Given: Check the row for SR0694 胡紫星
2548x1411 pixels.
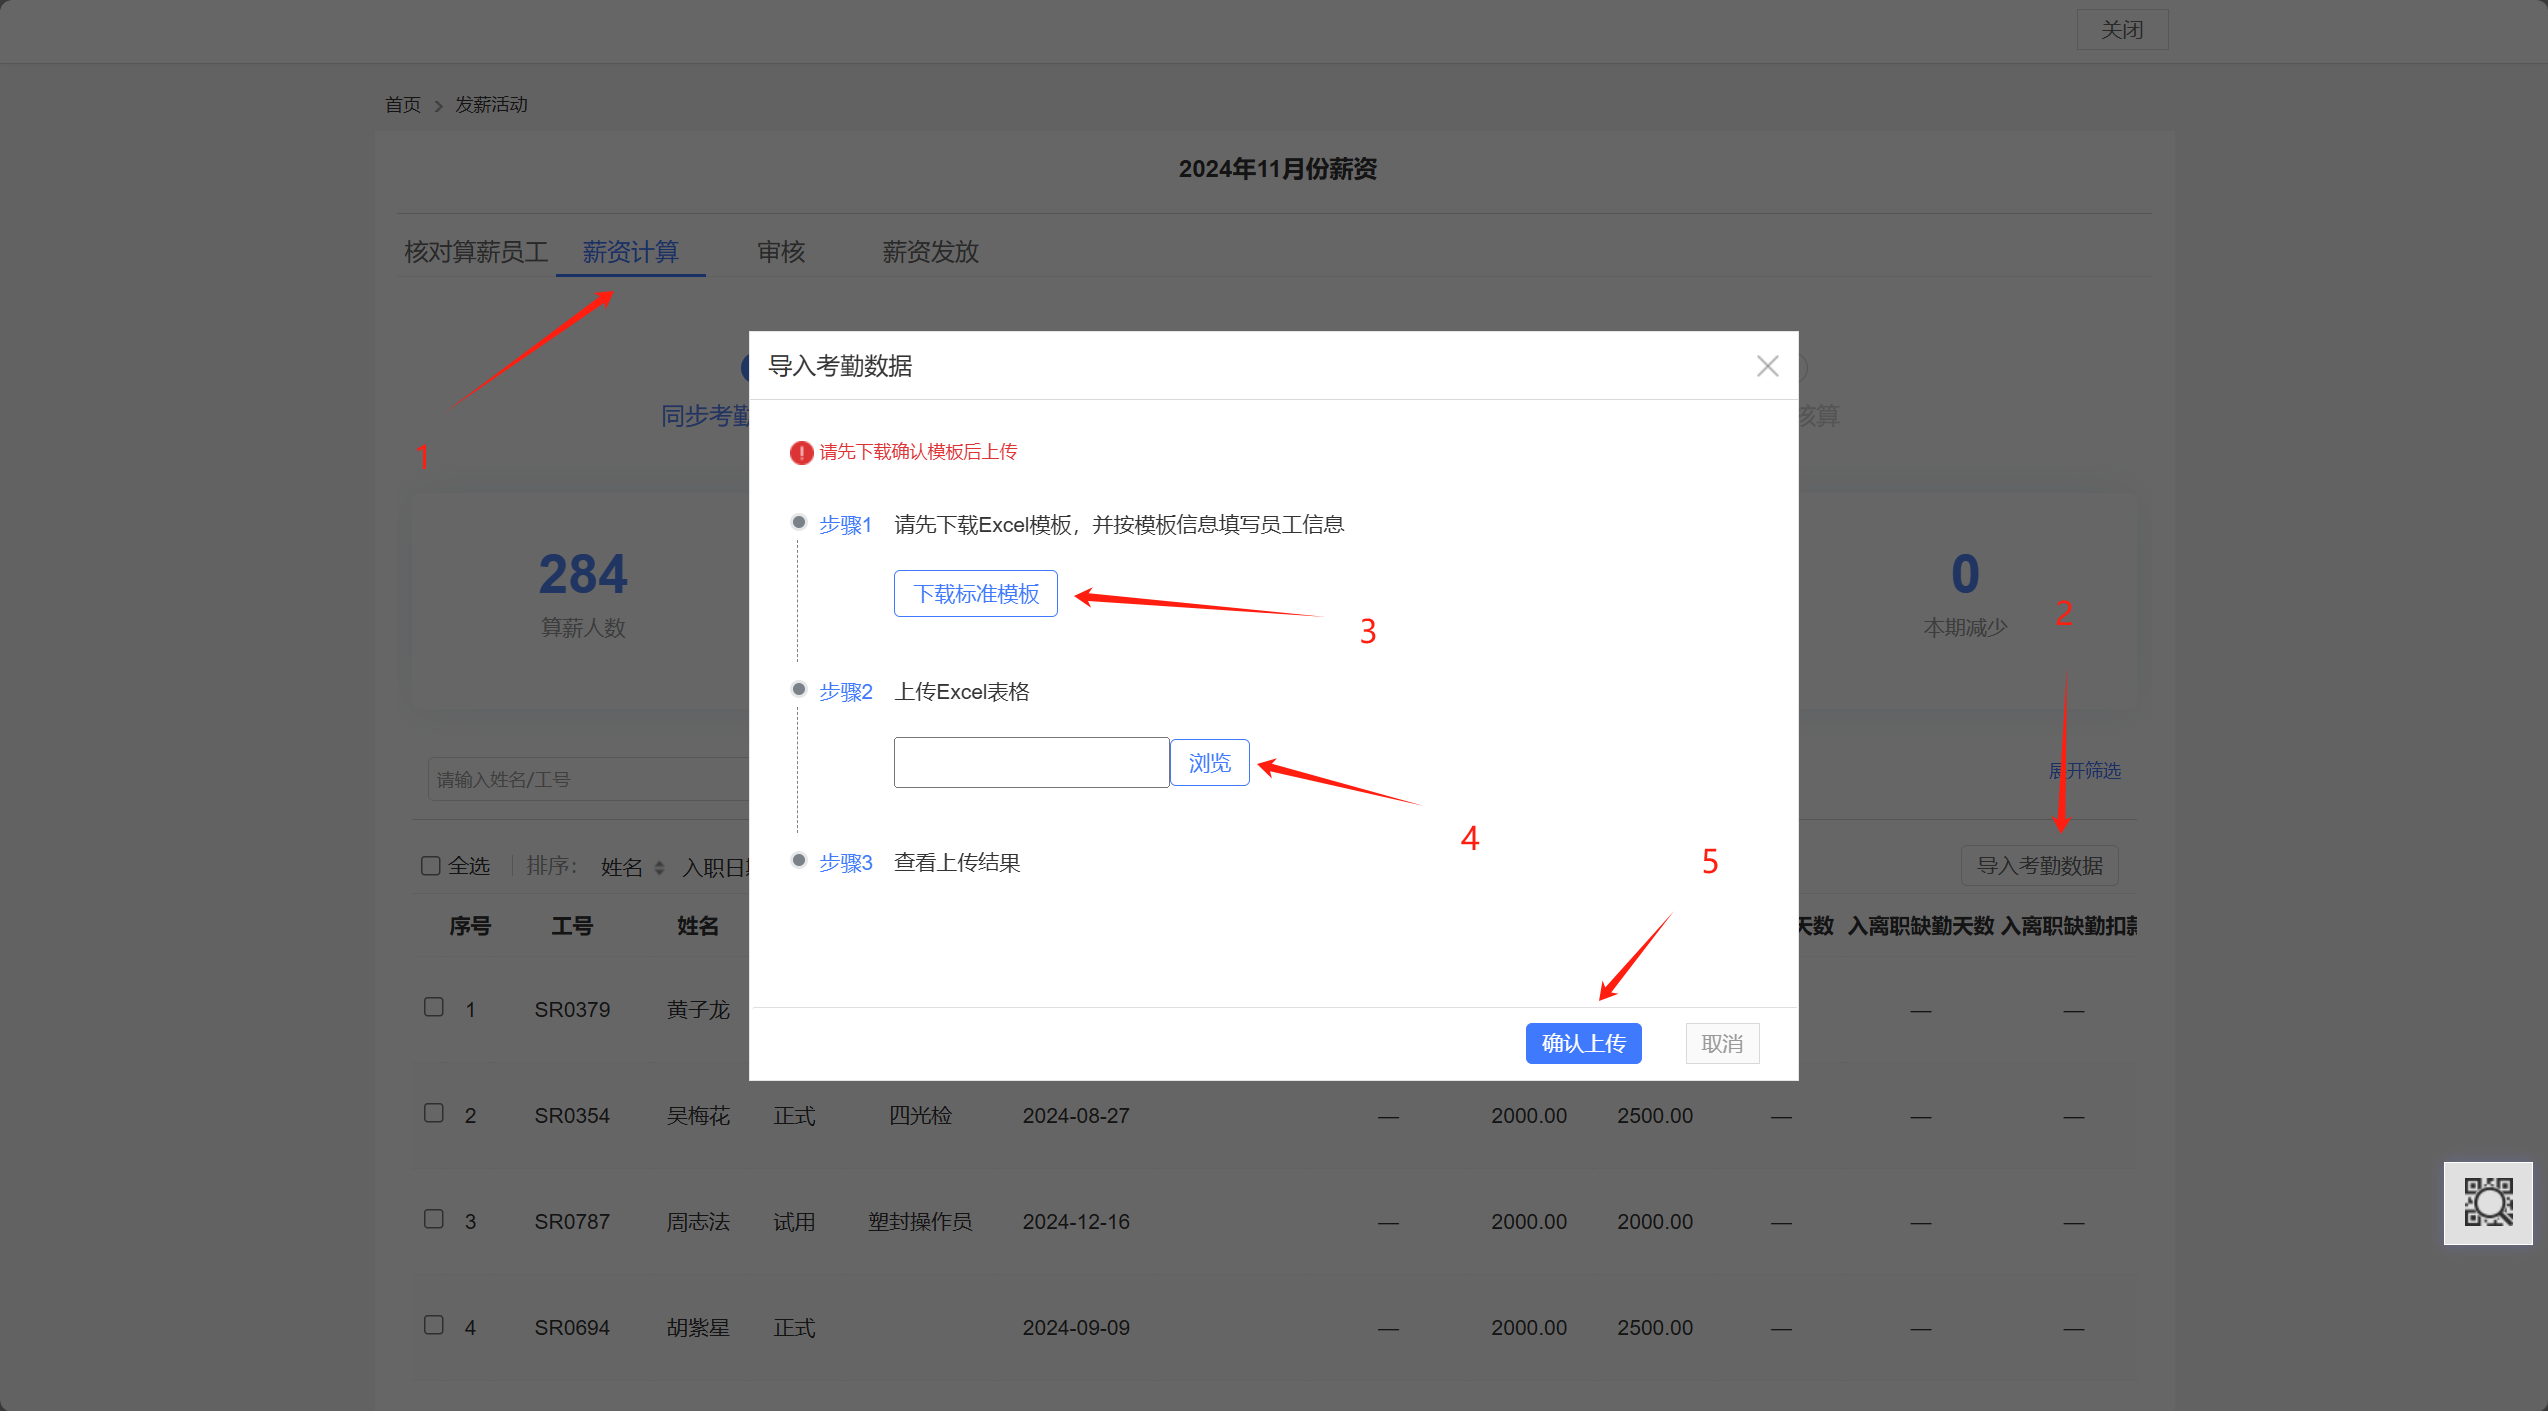Looking at the screenshot, I should point(433,1325).
